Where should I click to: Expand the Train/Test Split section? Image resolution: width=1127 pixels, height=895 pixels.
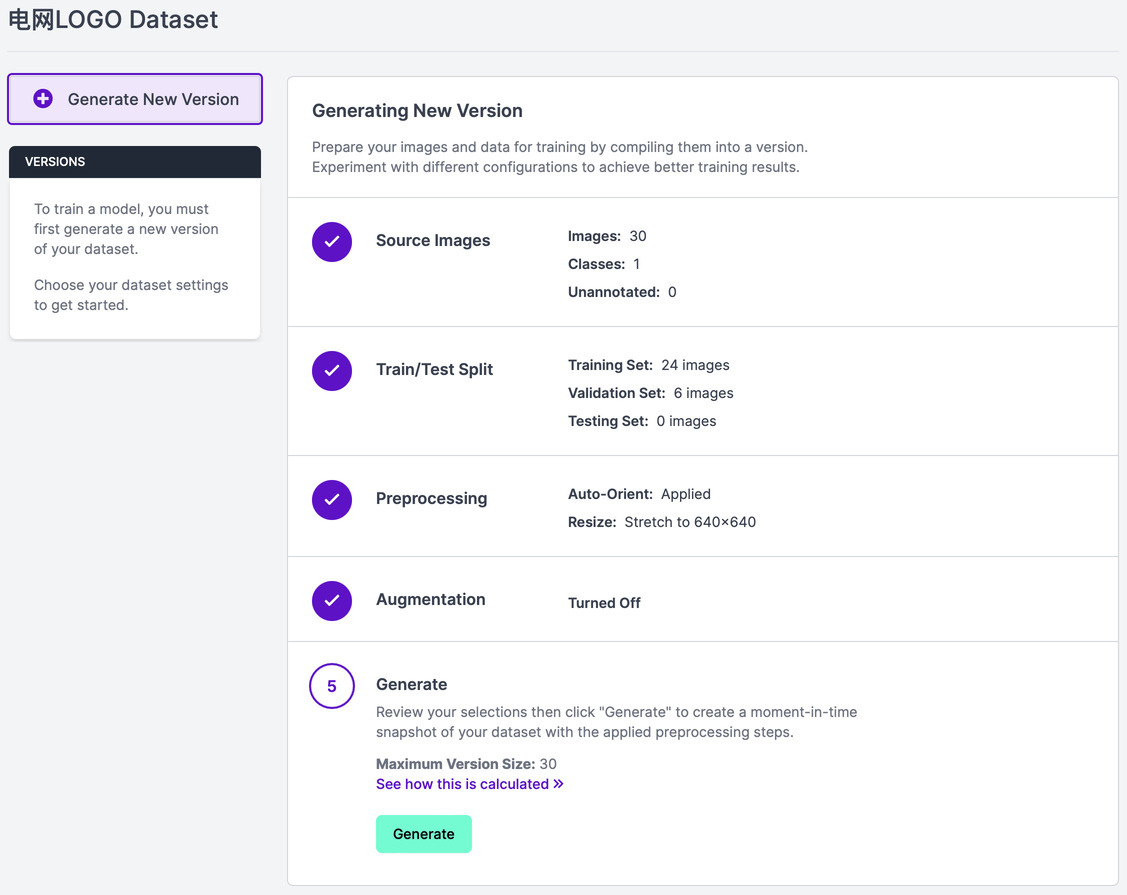pyautogui.click(x=434, y=370)
